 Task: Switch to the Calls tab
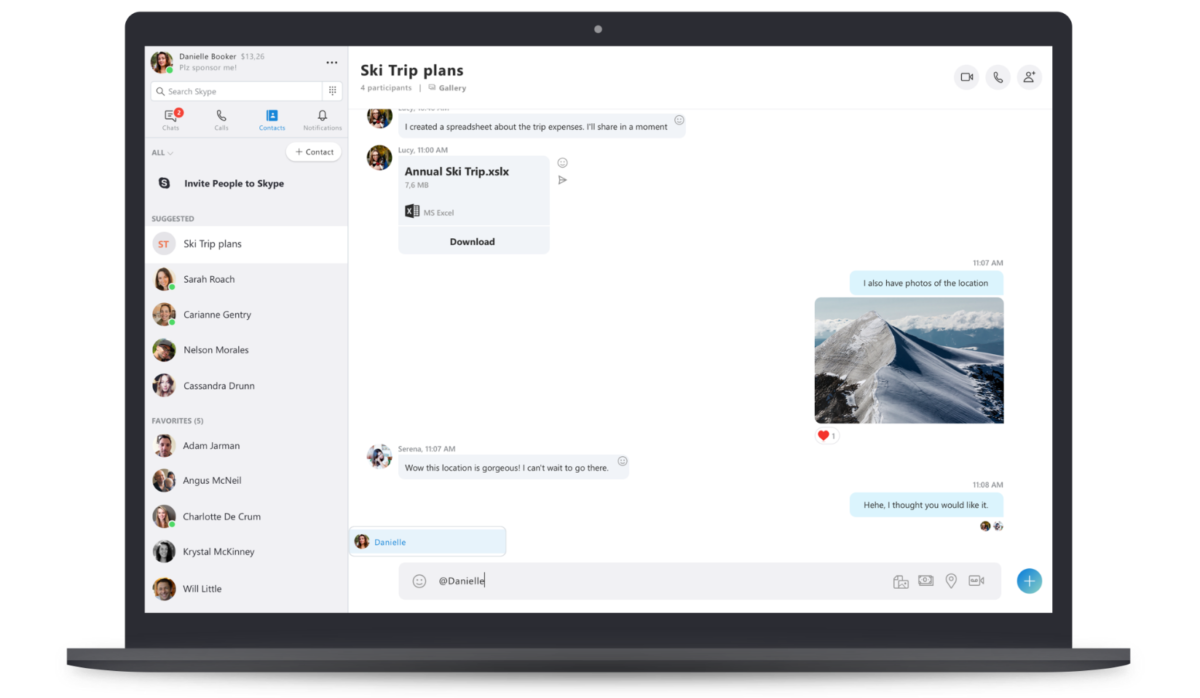(x=221, y=119)
